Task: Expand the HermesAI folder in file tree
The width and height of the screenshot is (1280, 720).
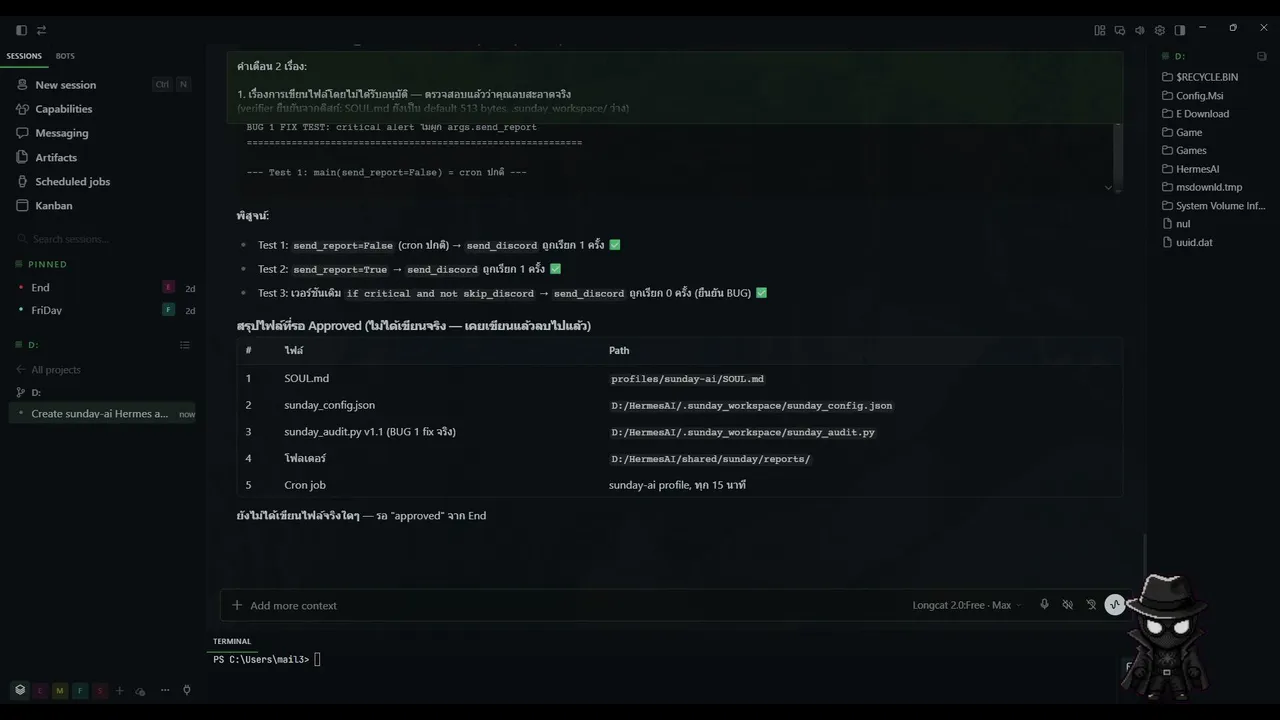Action: click(1197, 169)
